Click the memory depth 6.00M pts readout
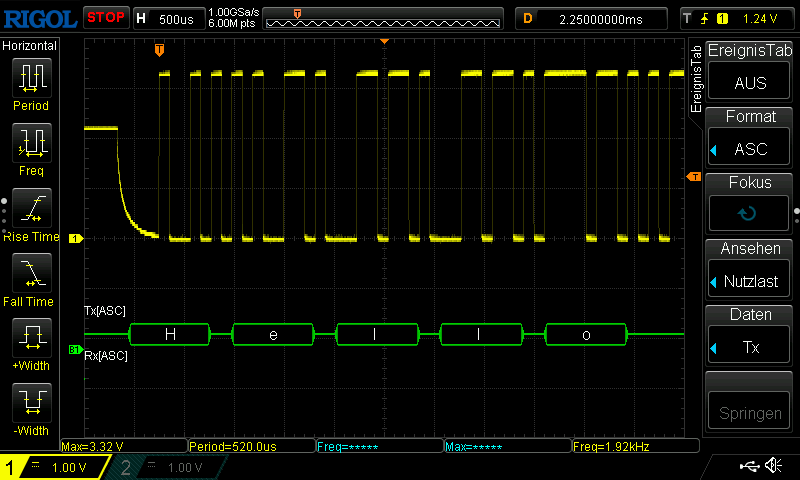 pyautogui.click(x=232, y=23)
